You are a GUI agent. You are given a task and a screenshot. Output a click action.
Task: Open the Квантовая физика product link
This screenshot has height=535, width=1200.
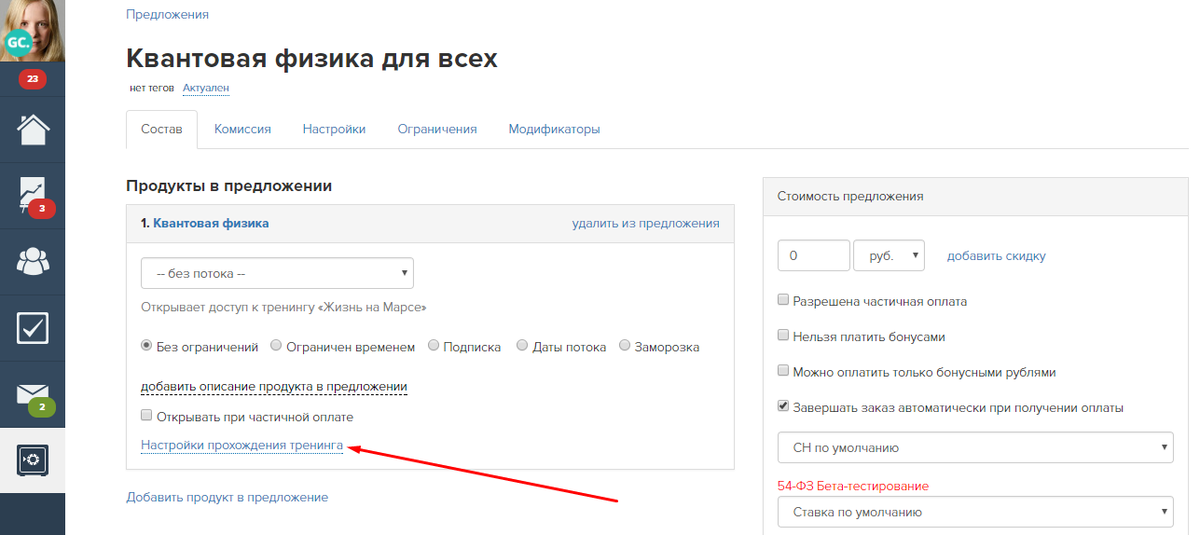(x=211, y=223)
